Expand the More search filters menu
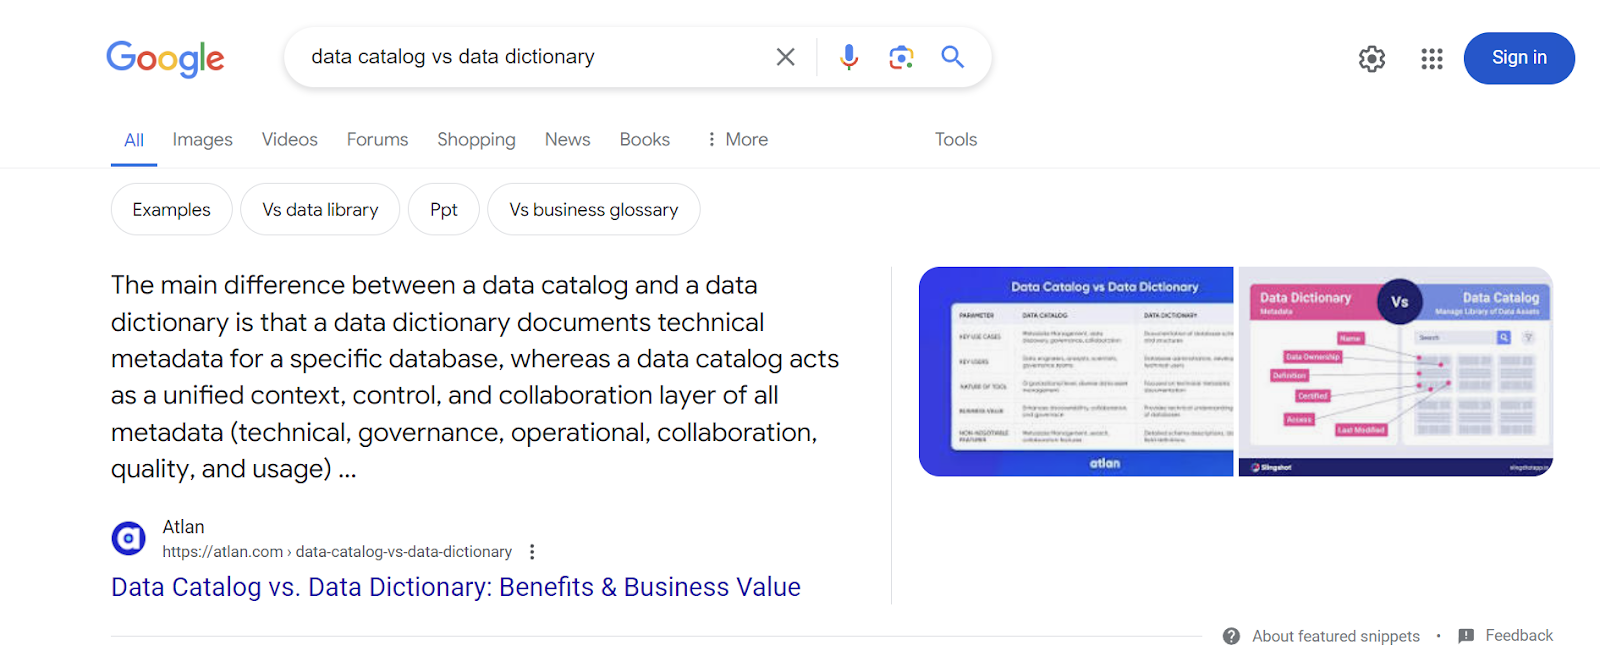1600x662 pixels. (x=737, y=140)
